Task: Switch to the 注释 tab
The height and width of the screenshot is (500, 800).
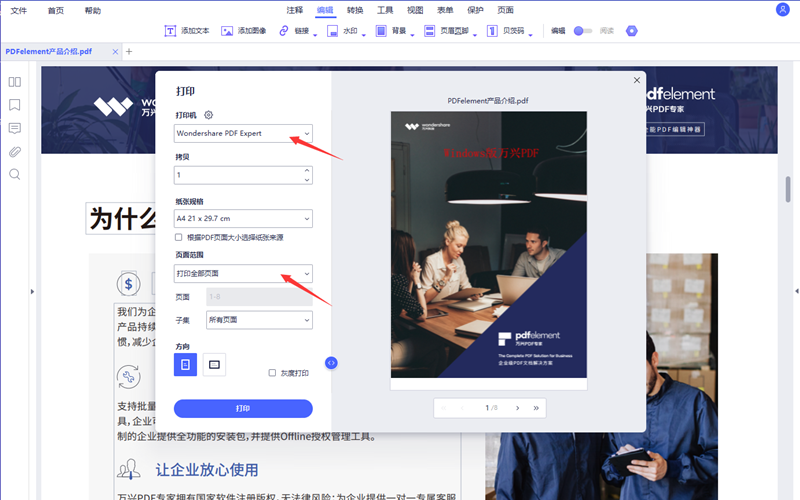Action: click(295, 10)
